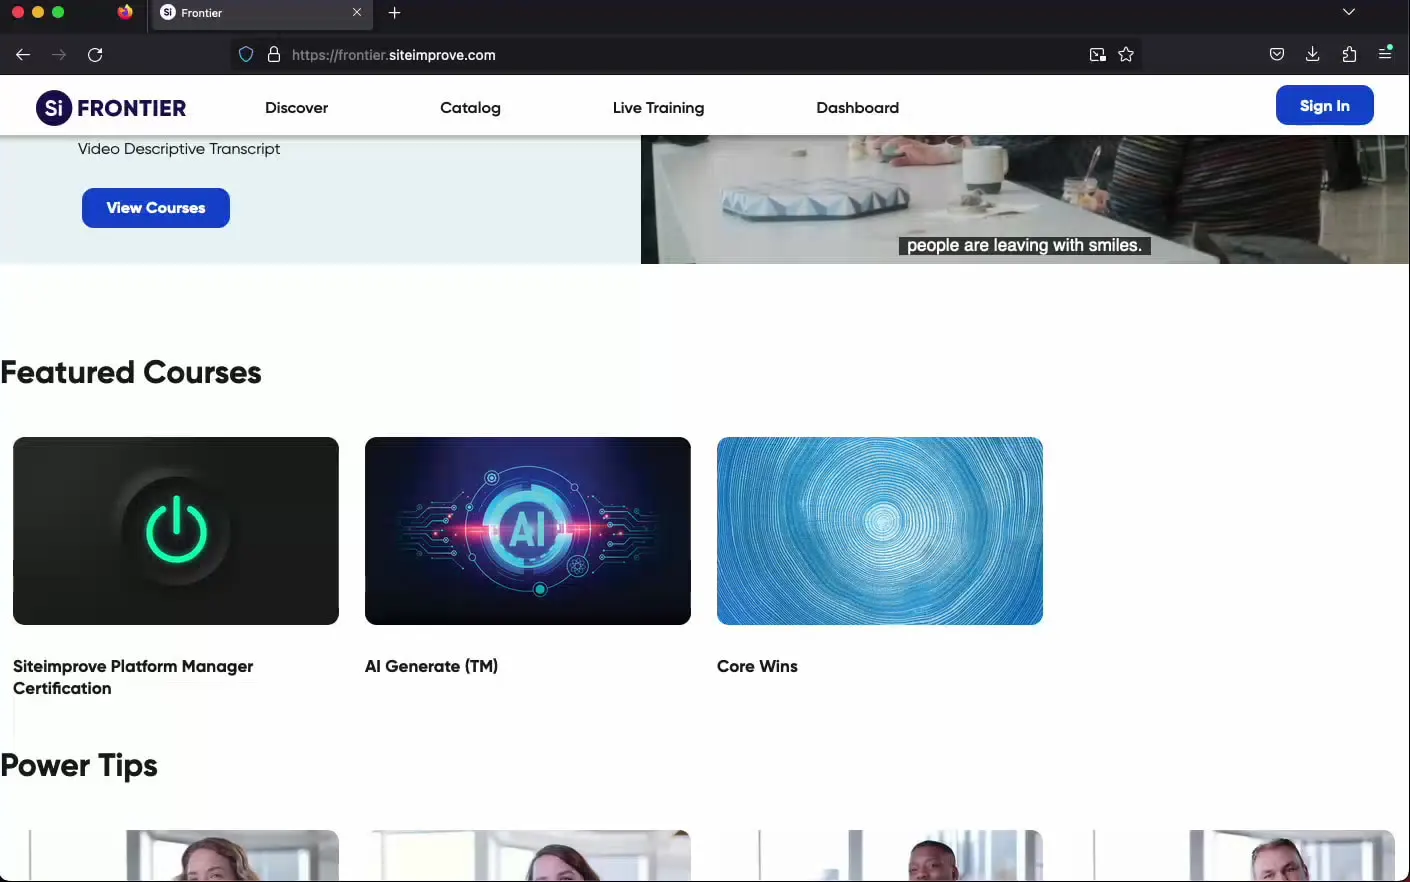Open the Video Descriptive Transcript link

[x=179, y=149]
